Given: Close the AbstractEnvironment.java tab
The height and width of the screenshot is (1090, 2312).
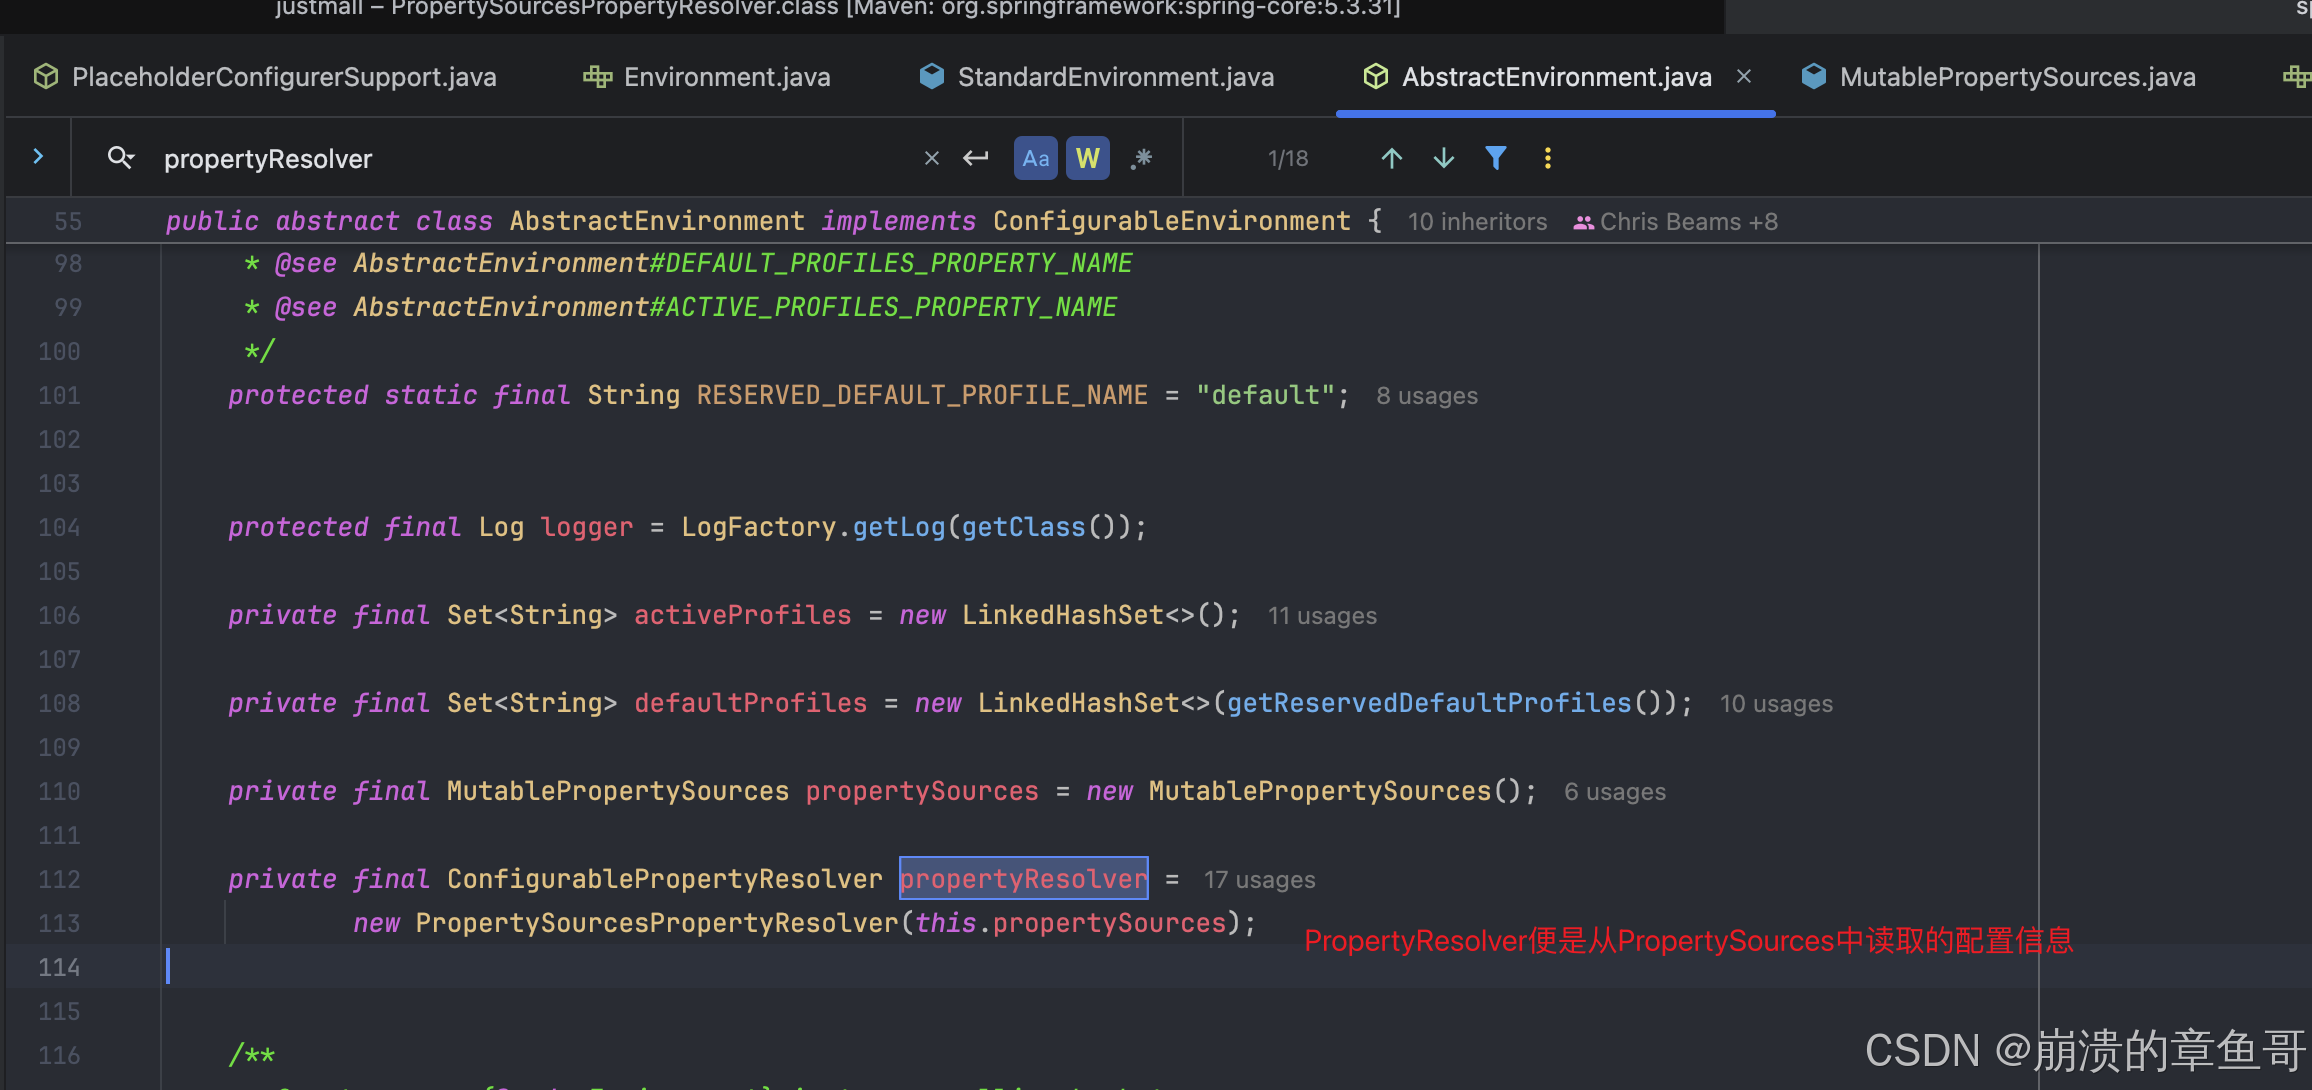Looking at the screenshot, I should tap(1744, 76).
